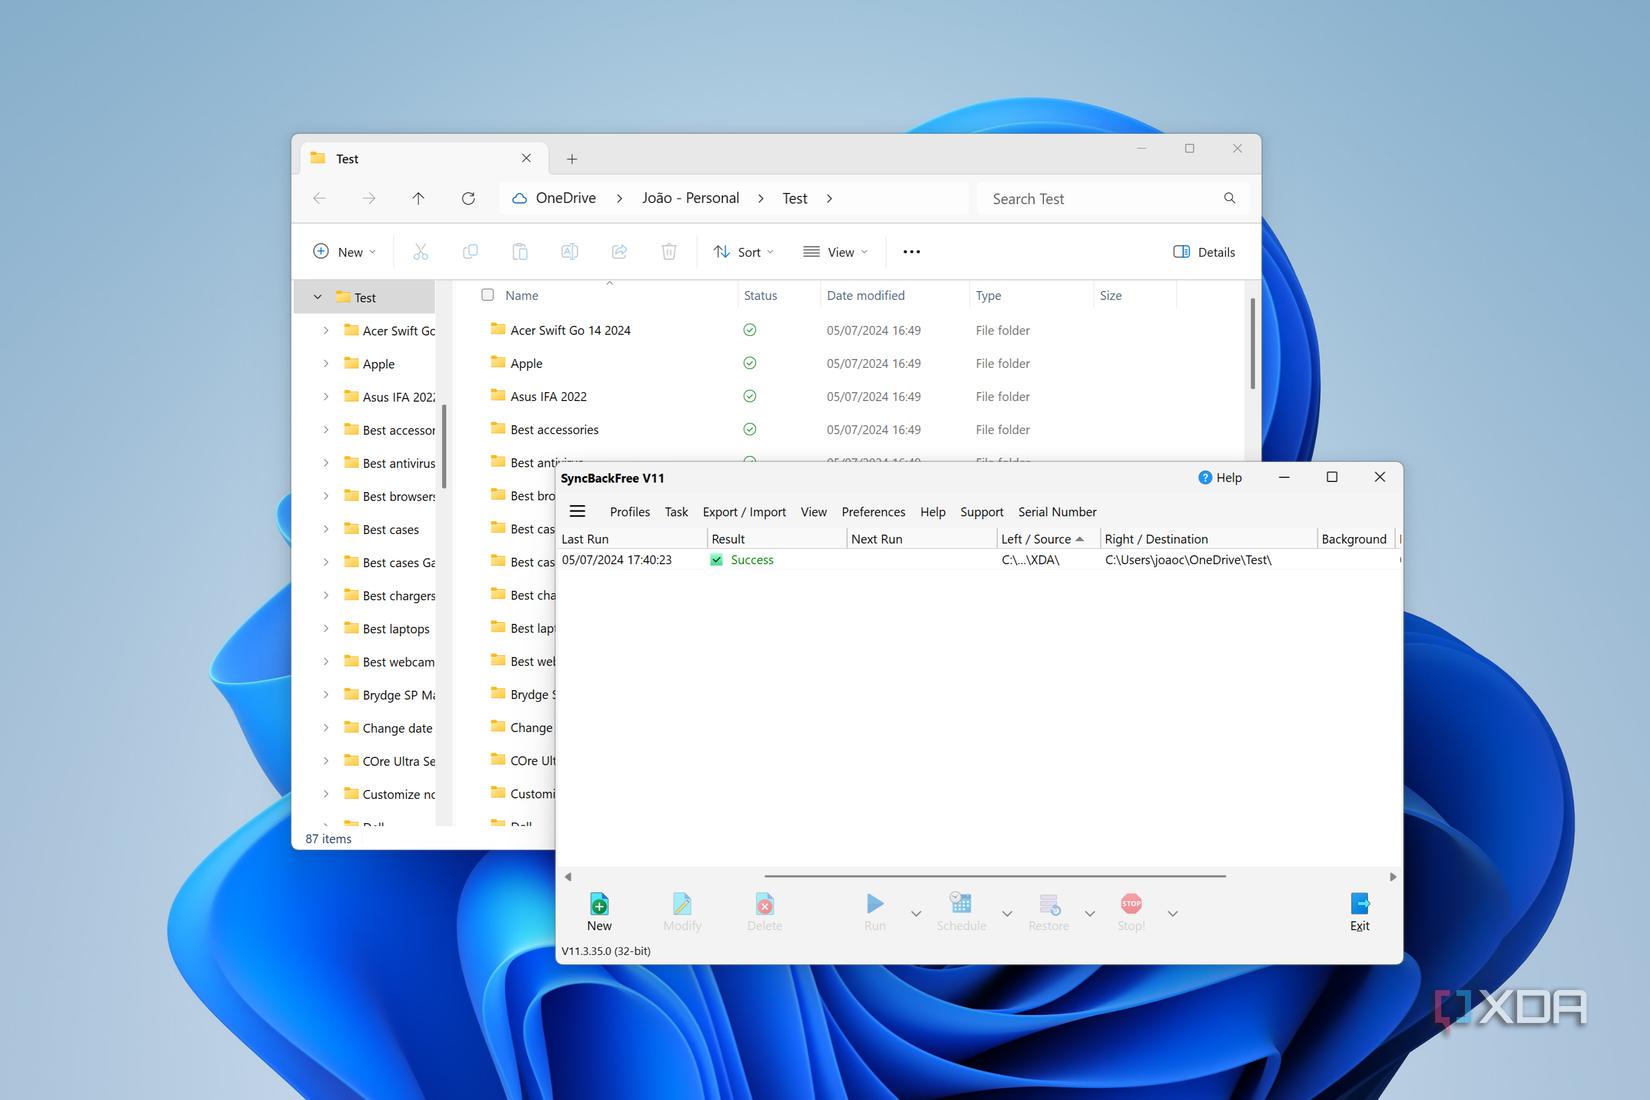1650x1100 pixels.
Task: Click the Rename icon in File Explorer toolbar
Action: (570, 252)
